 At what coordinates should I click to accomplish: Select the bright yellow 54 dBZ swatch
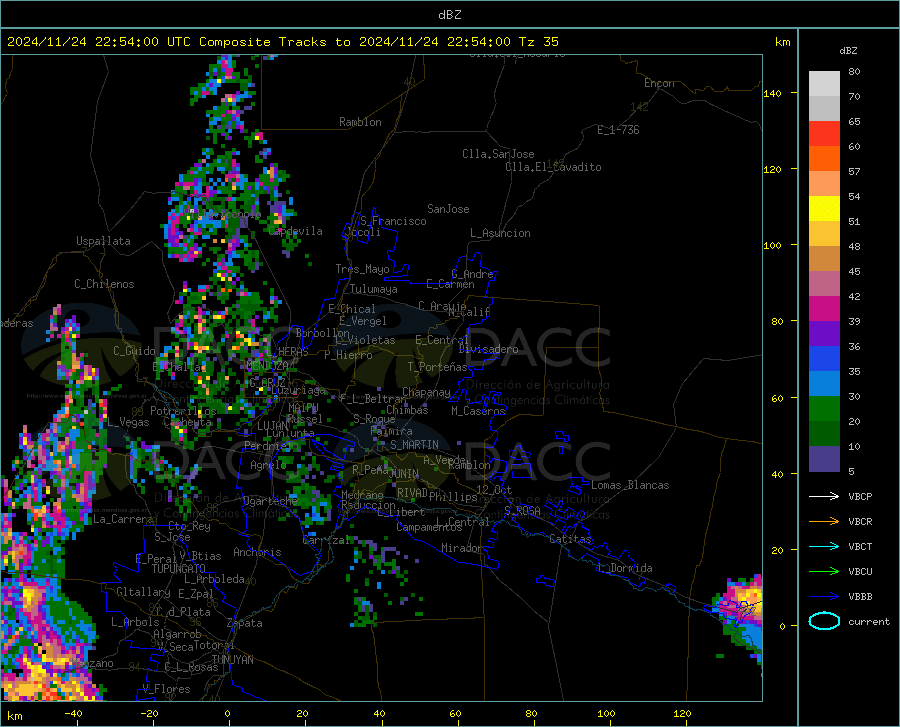point(824,208)
